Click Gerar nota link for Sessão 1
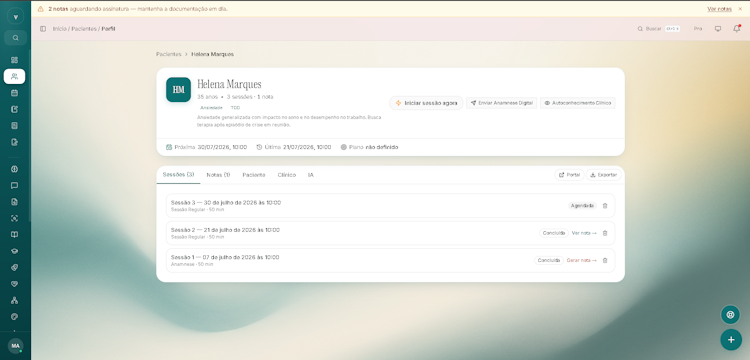The width and height of the screenshot is (750, 360). (582, 261)
